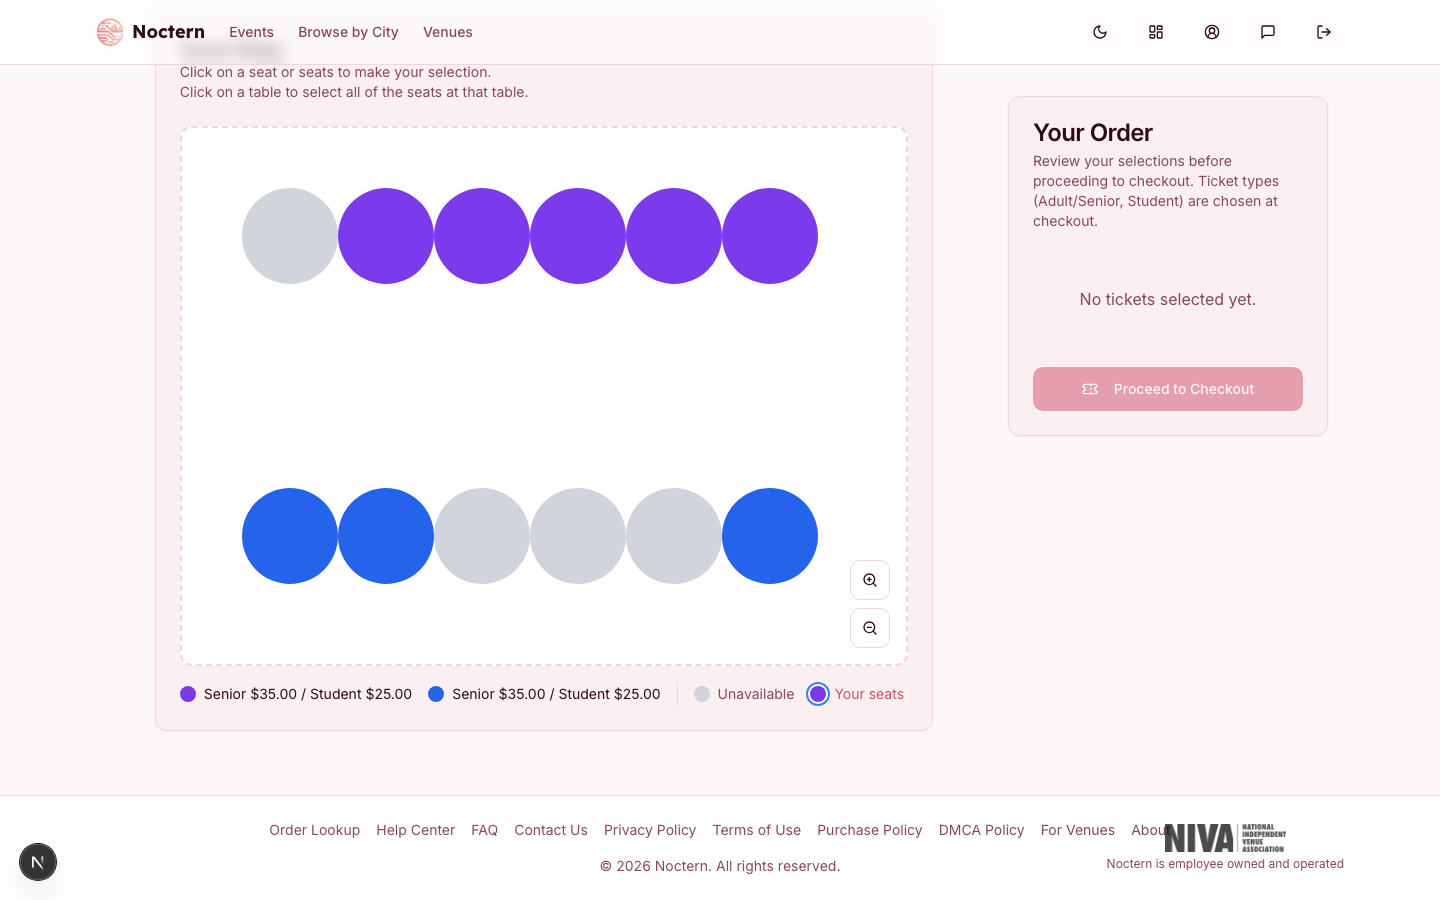1440x900 pixels.
Task: Select the first purple seat in the top row
Action: pyautogui.click(x=386, y=236)
